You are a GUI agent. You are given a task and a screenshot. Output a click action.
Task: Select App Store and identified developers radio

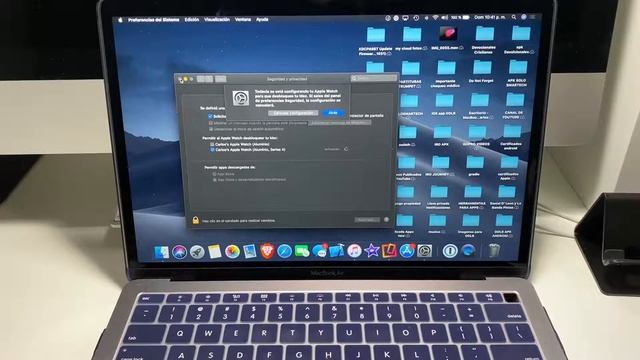coord(215,180)
